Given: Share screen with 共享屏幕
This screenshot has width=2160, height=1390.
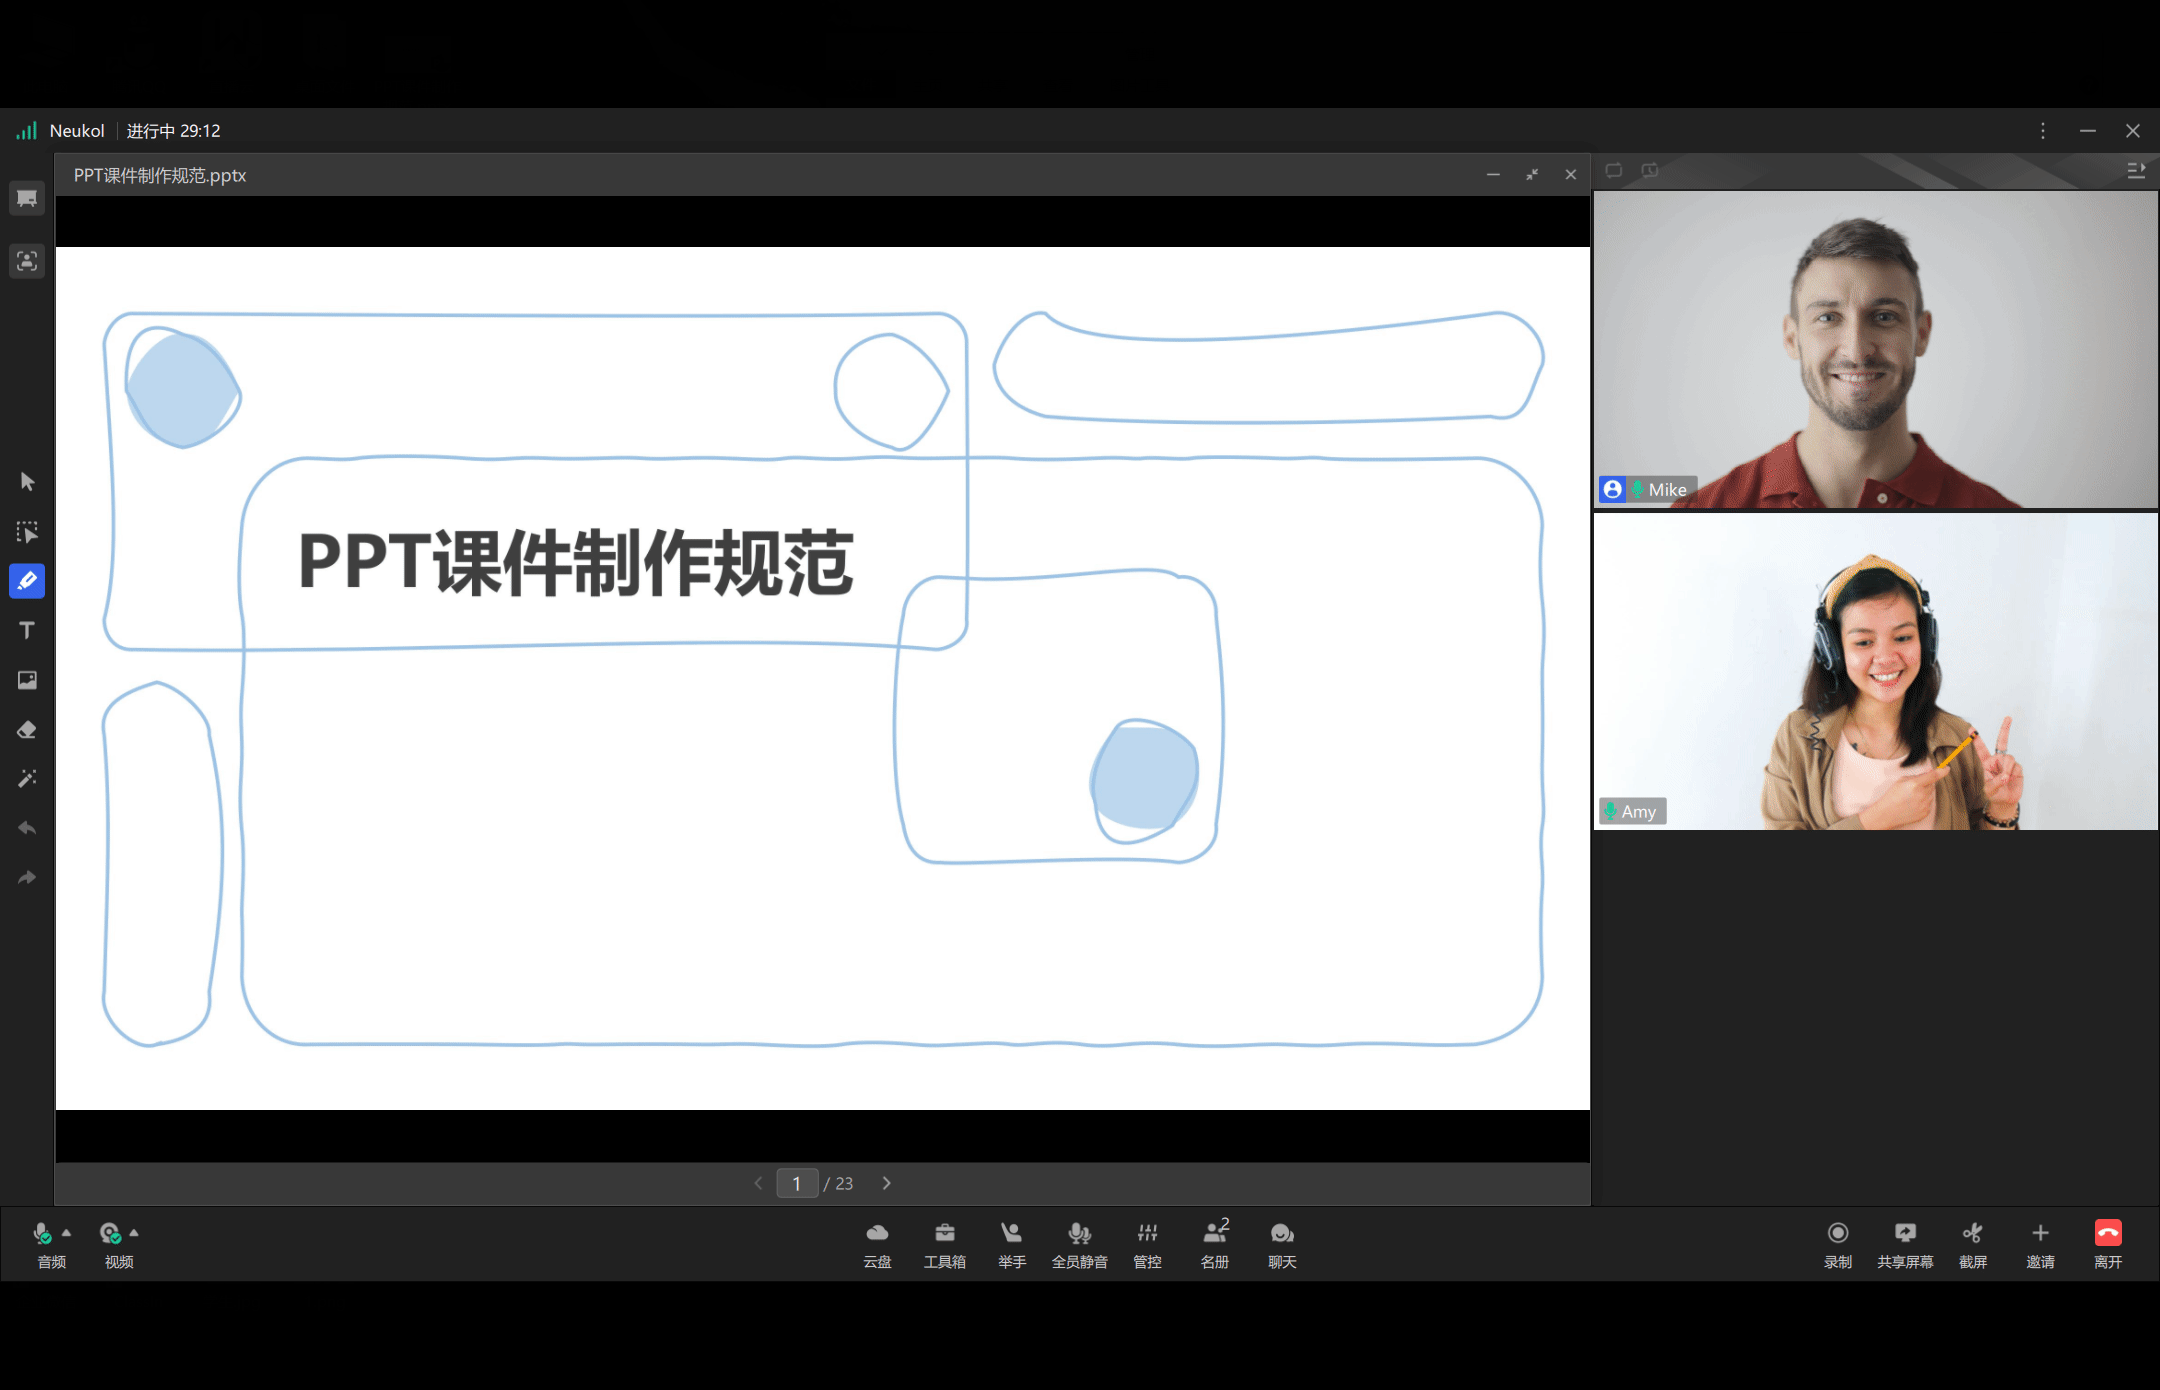Looking at the screenshot, I should click(x=1905, y=1245).
